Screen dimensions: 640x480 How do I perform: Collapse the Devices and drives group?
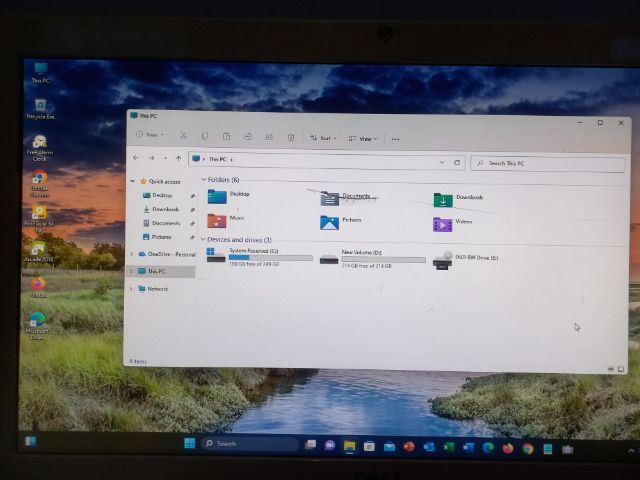tap(203, 239)
